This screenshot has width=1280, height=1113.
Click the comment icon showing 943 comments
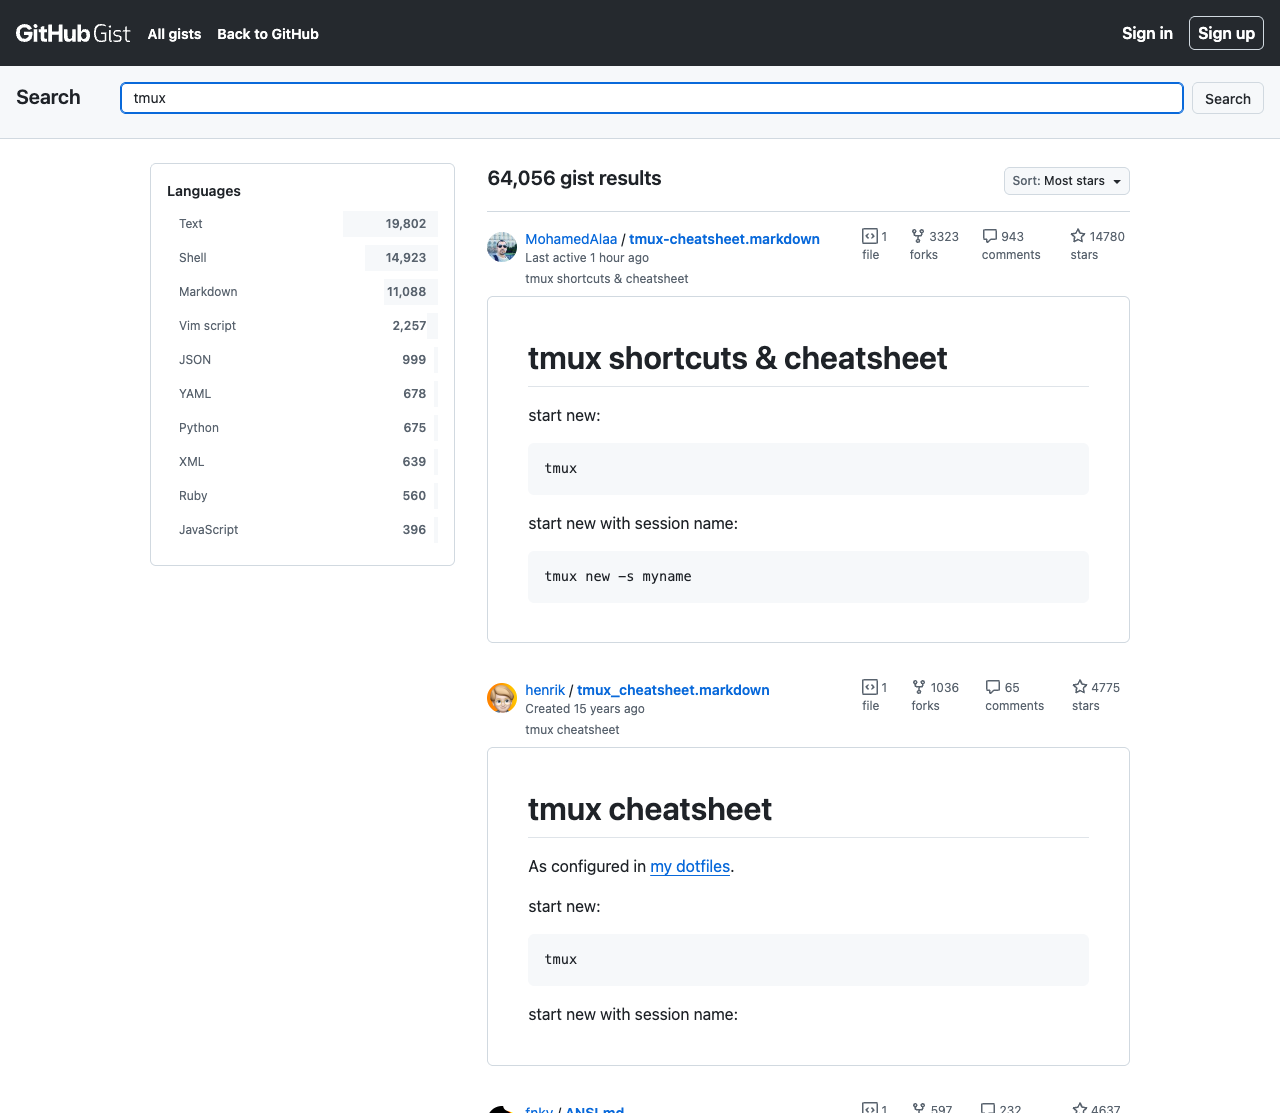pyautogui.click(x=990, y=236)
